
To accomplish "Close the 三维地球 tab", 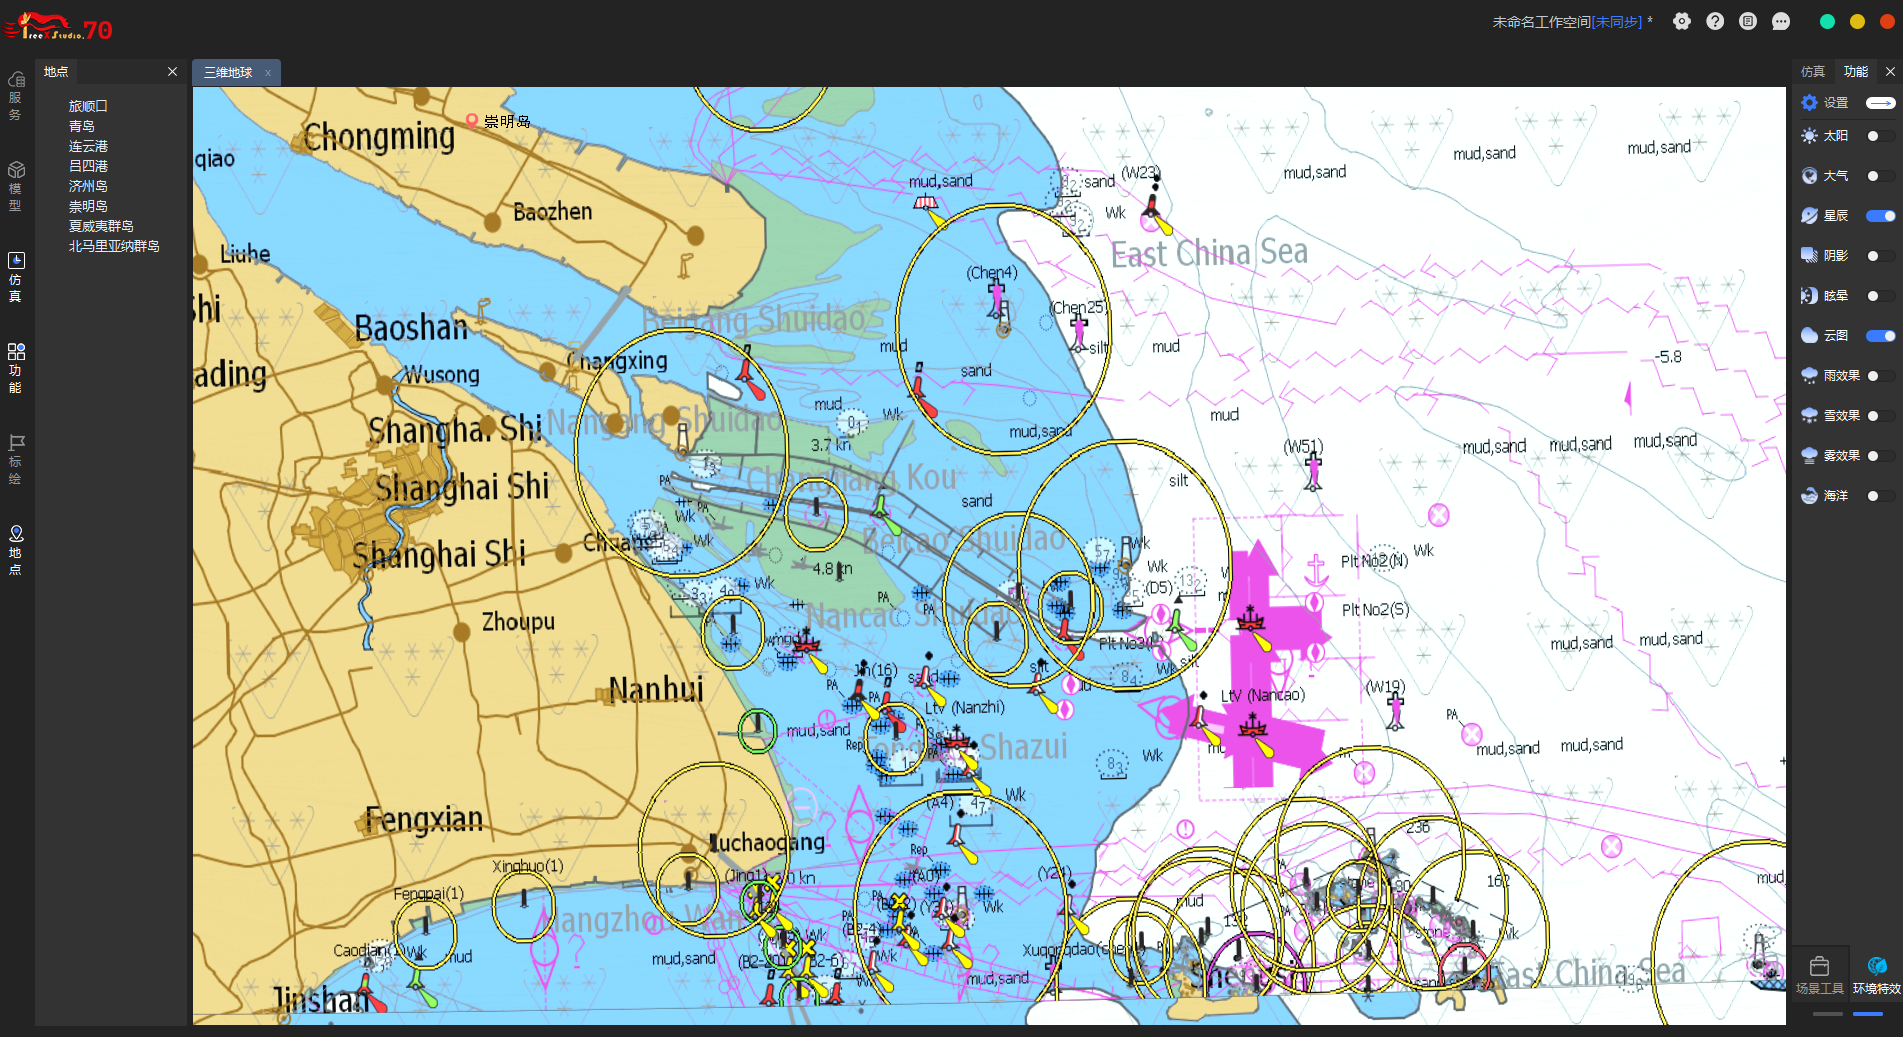I will (x=268, y=73).
